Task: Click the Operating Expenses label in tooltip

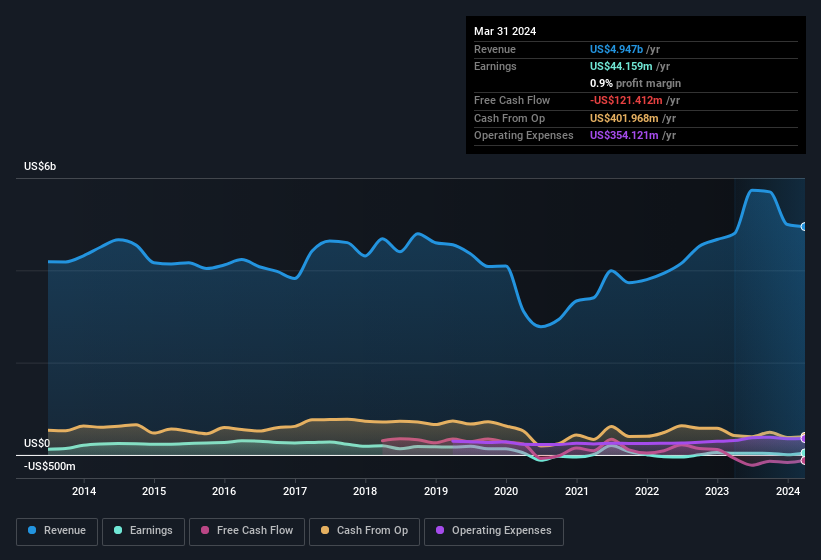Action: (x=524, y=136)
